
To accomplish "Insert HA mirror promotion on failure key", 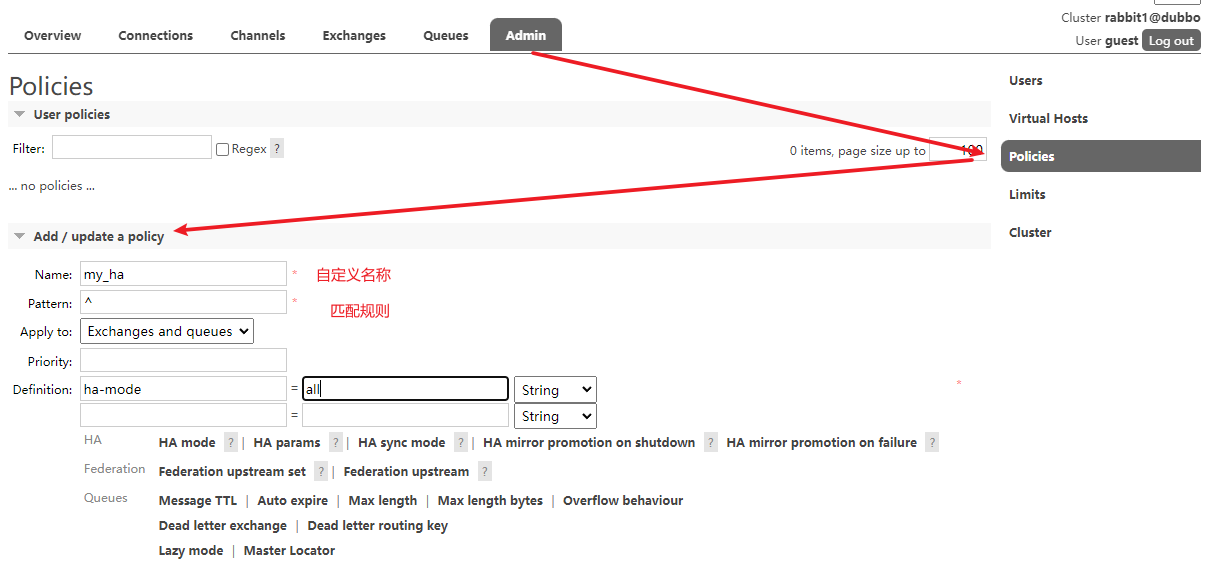I will click(822, 442).
